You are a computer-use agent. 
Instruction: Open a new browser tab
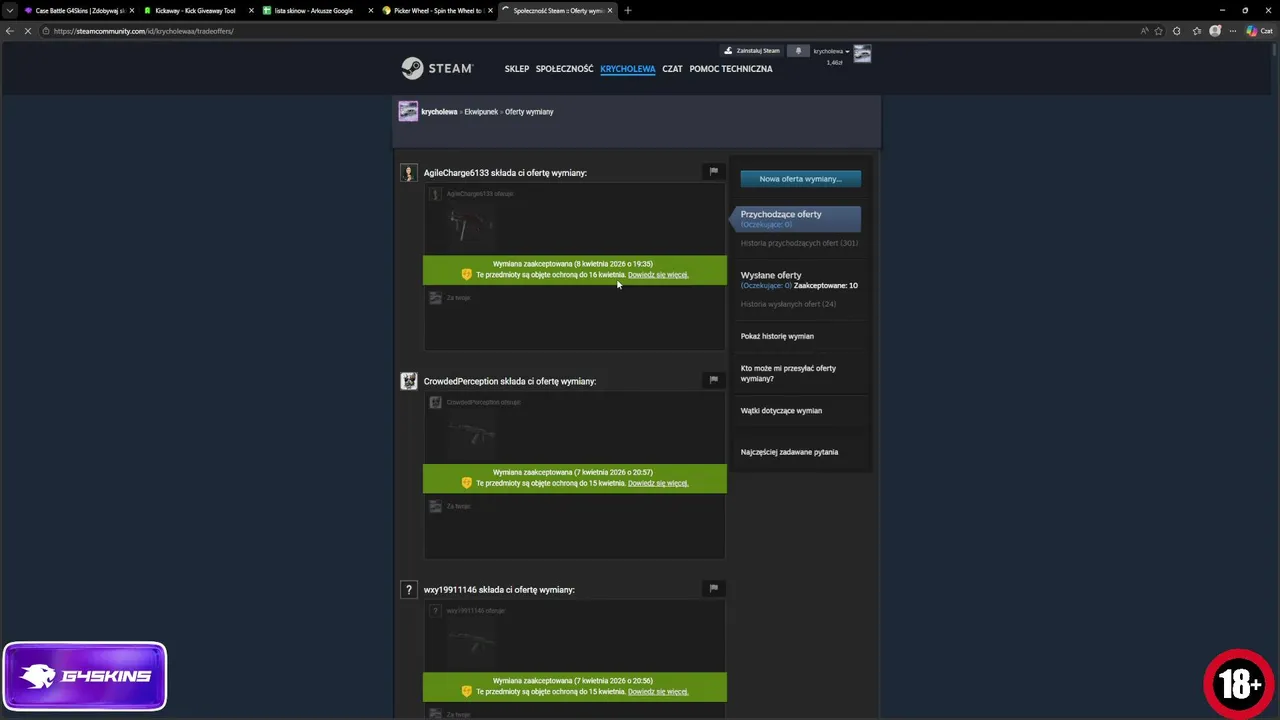tap(627, 10)
